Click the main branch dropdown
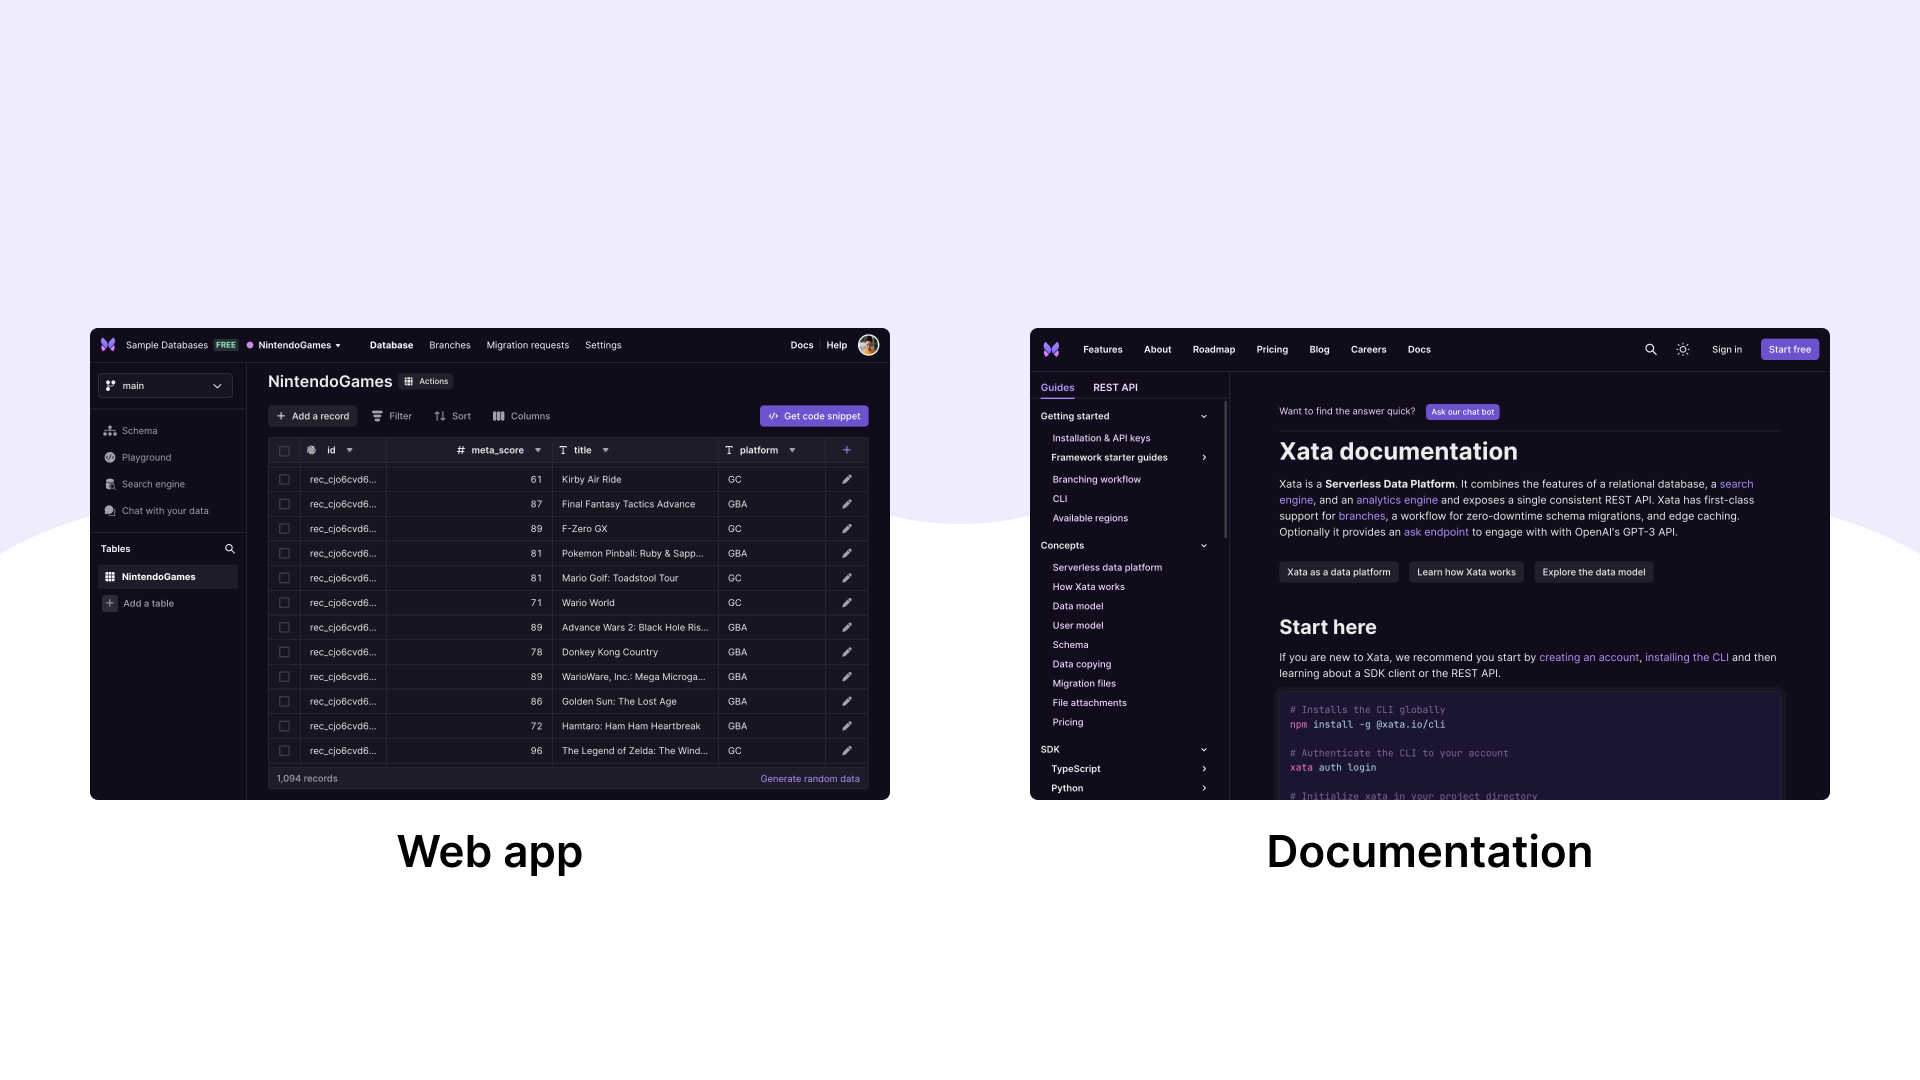 pos(164,385)
